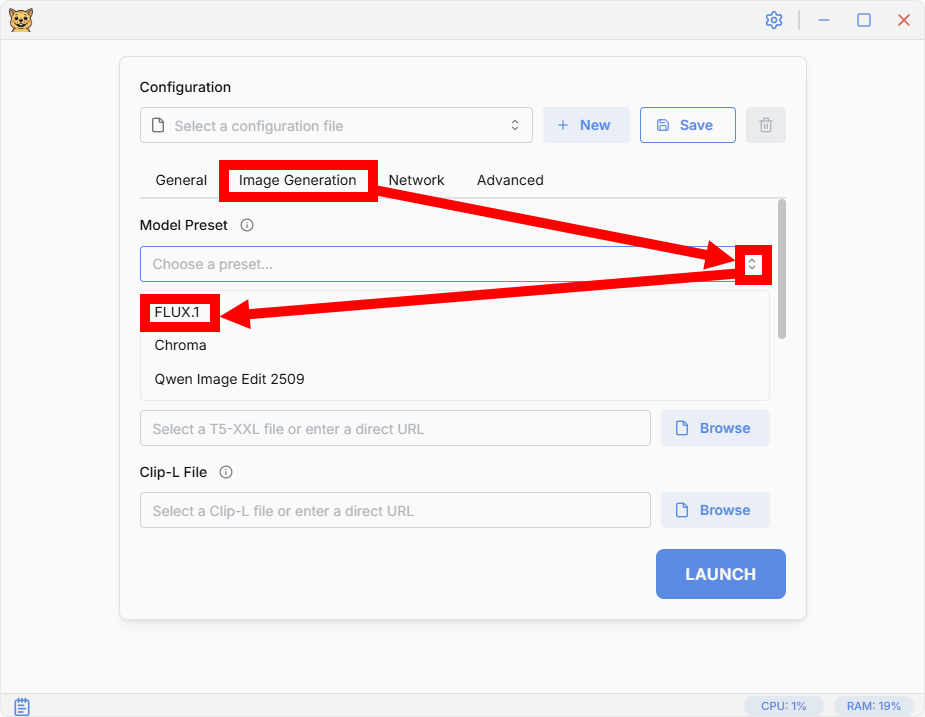Click the info icon beside Model Preset
This screenshot has height=717, width=925.
point(247,225)
